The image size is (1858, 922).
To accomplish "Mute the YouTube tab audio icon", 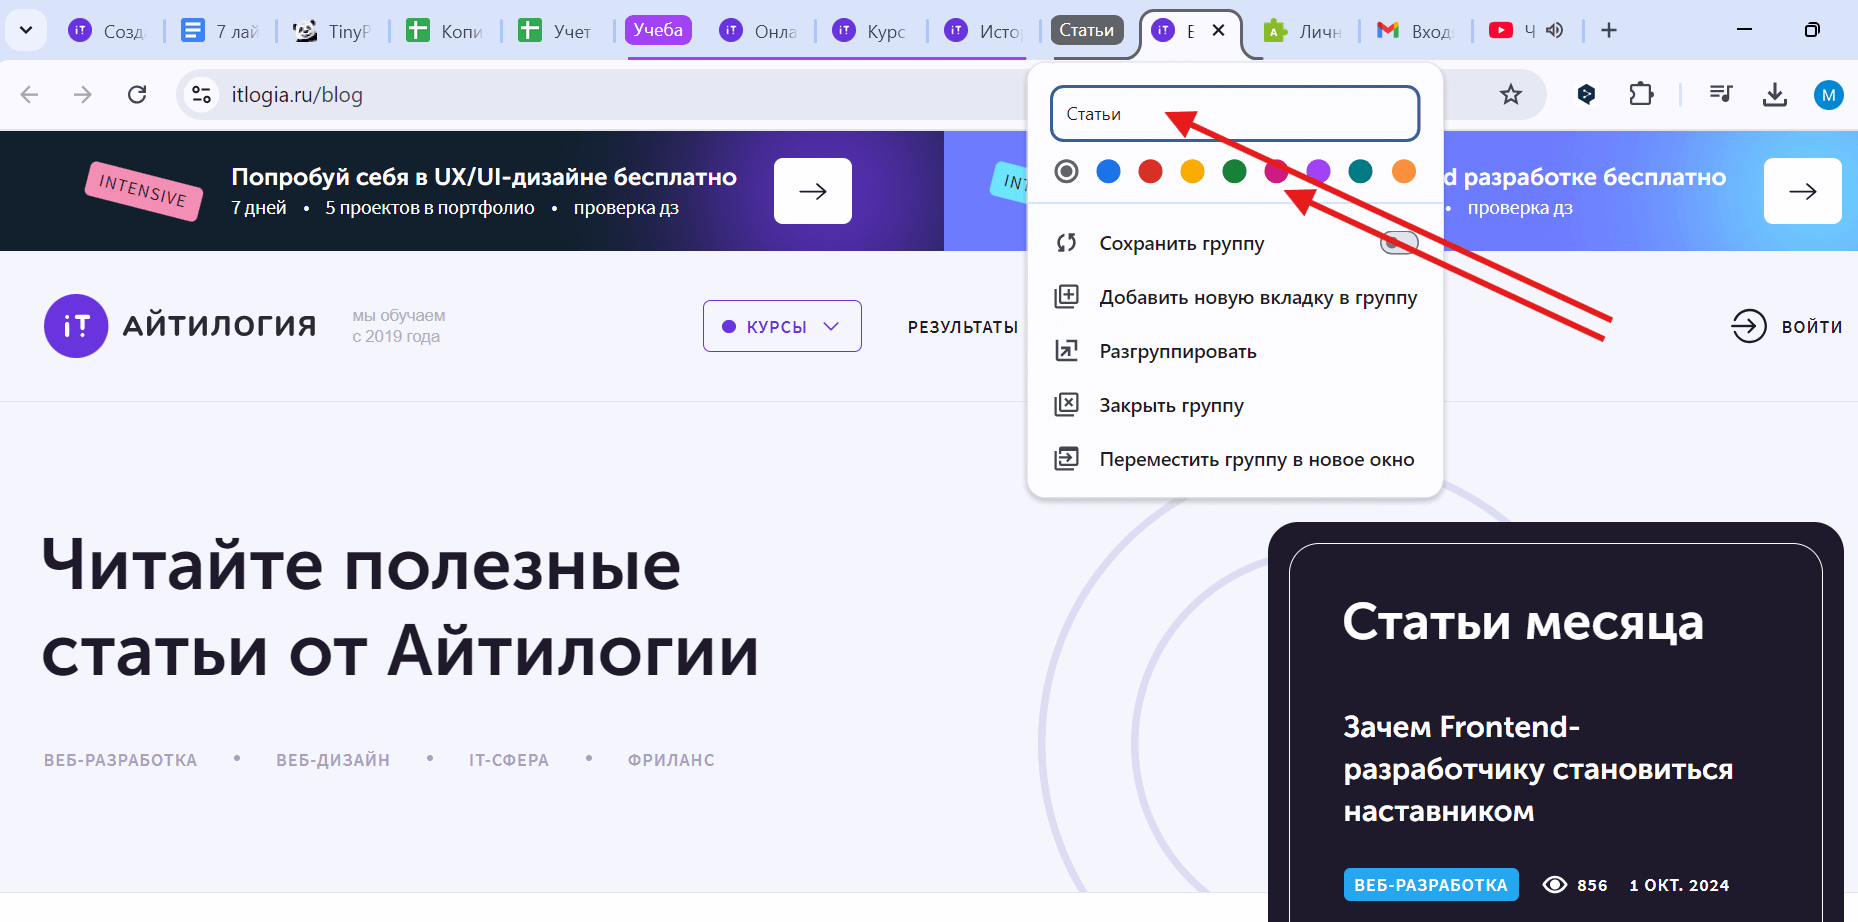I will (x=1554, y=31).
